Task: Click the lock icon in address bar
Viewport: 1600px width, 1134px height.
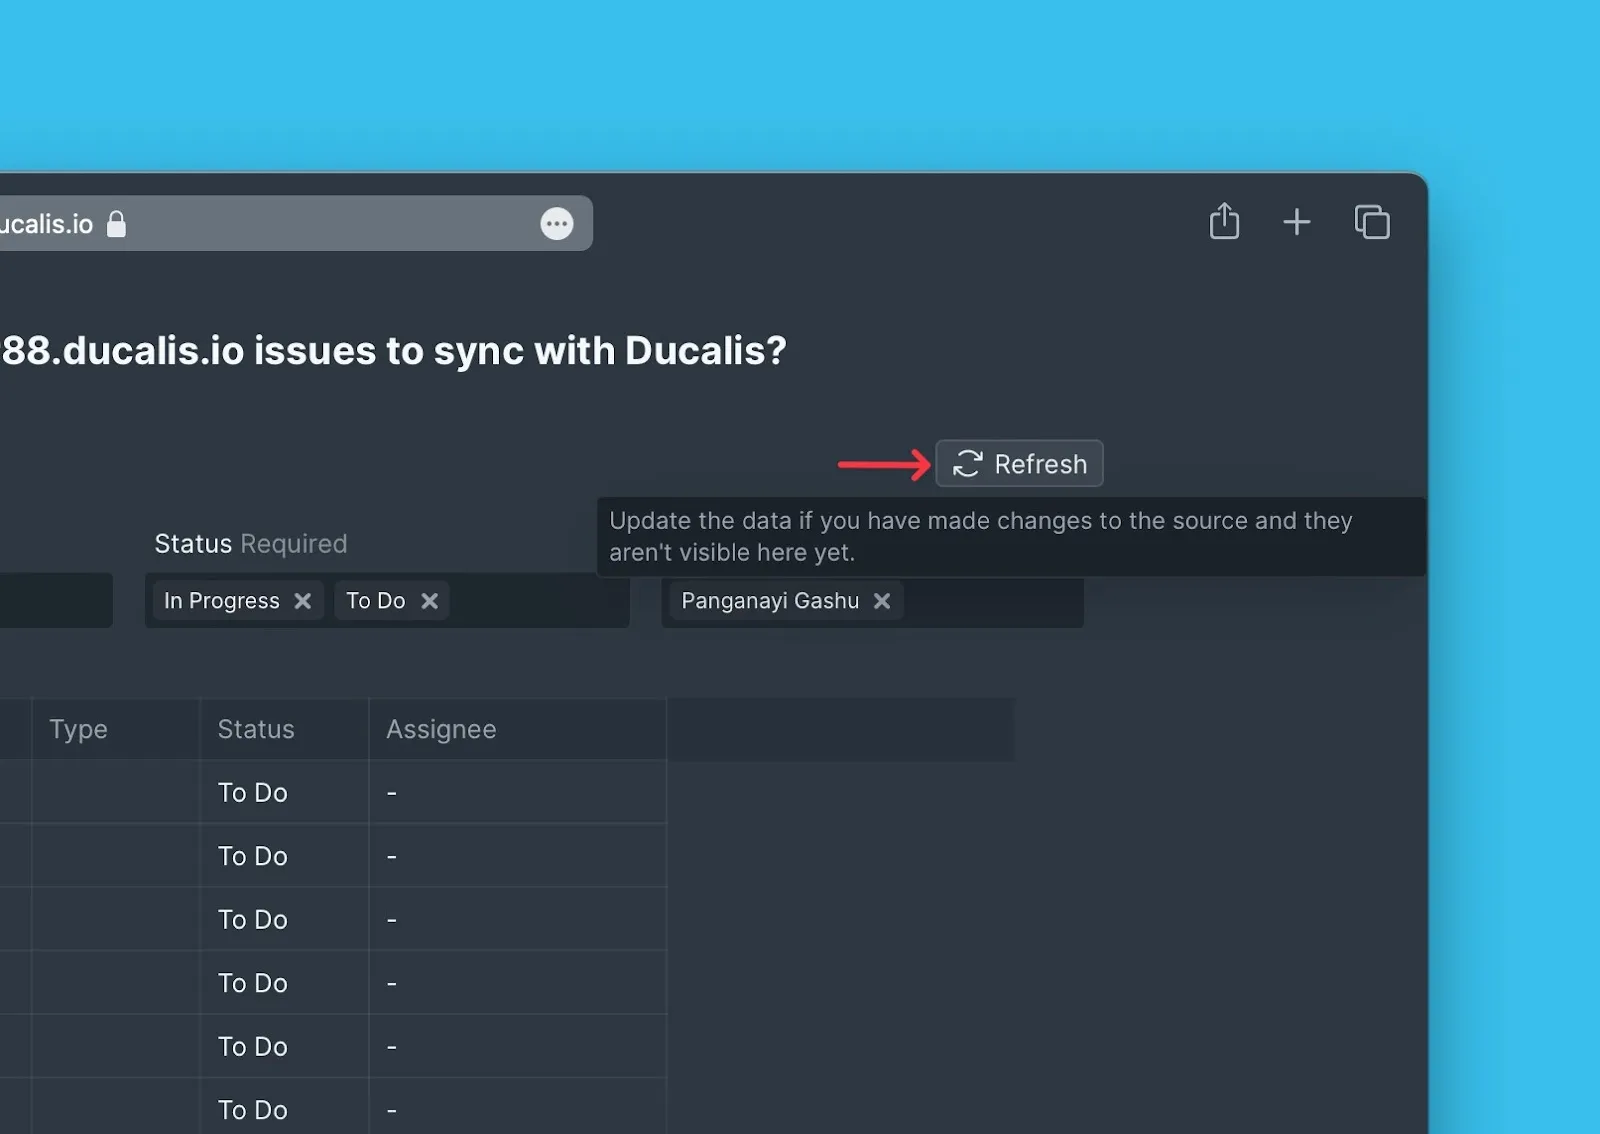Action: 116,224
